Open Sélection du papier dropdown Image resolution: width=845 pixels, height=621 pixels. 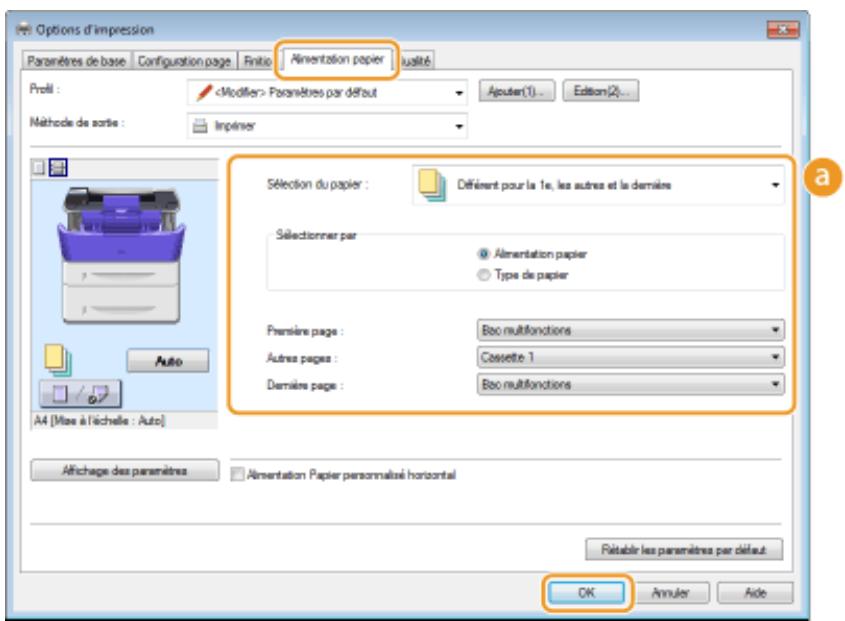(598, 185)
